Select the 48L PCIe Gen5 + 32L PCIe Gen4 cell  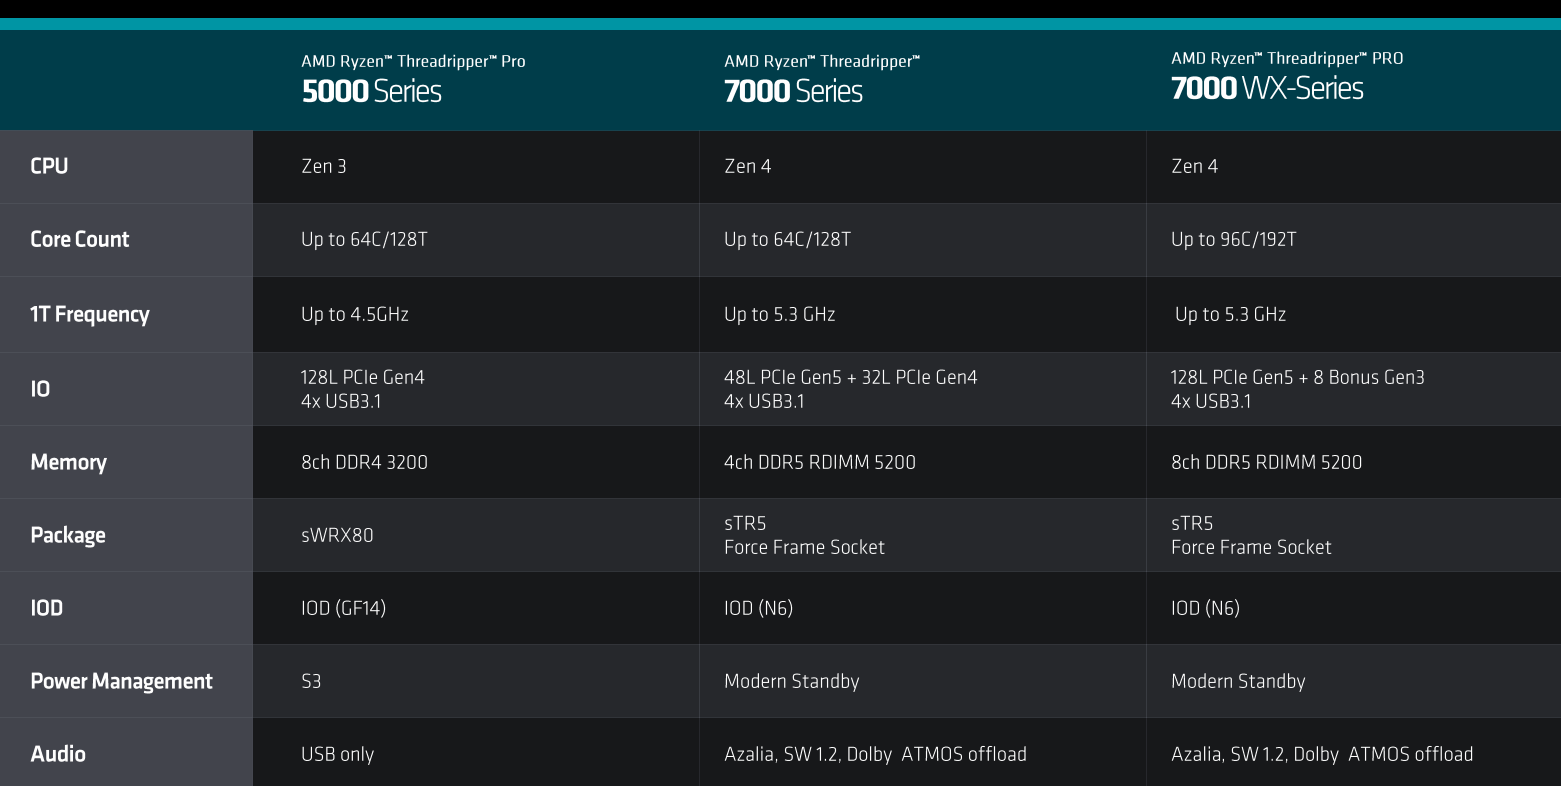coord(850,378)
